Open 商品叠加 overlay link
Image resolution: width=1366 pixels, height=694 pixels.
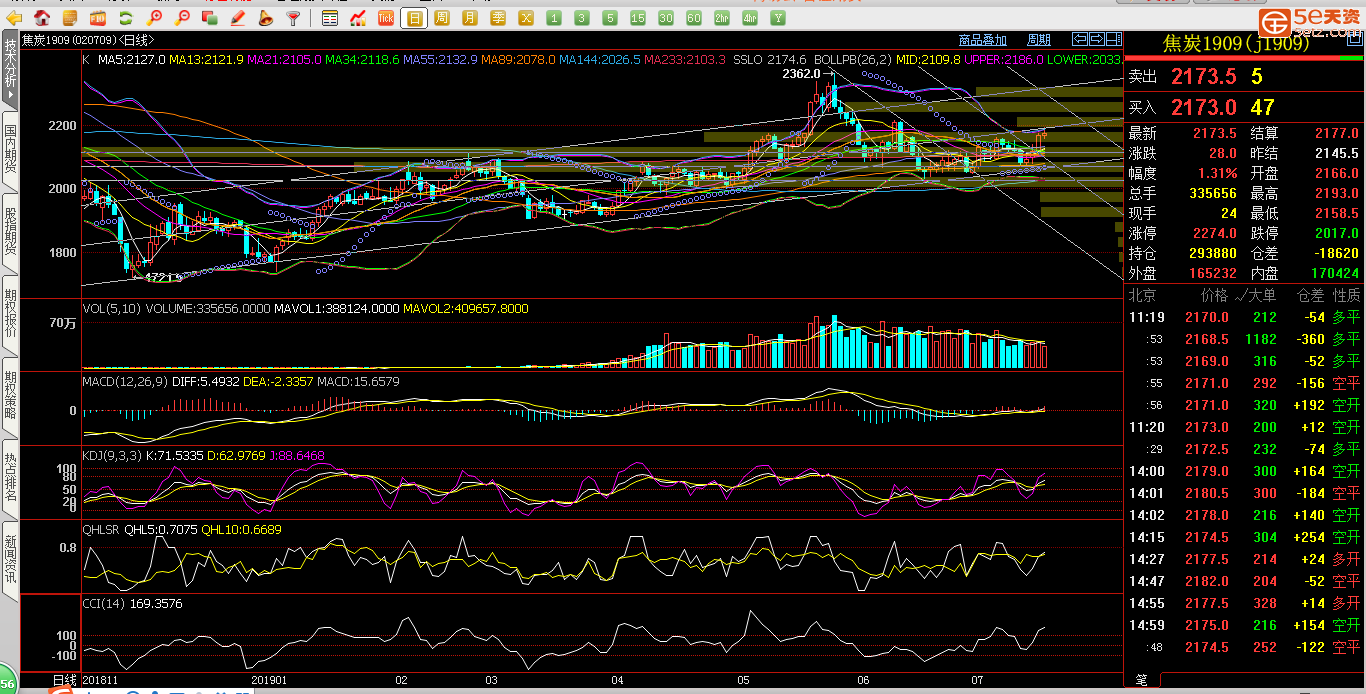982,40
